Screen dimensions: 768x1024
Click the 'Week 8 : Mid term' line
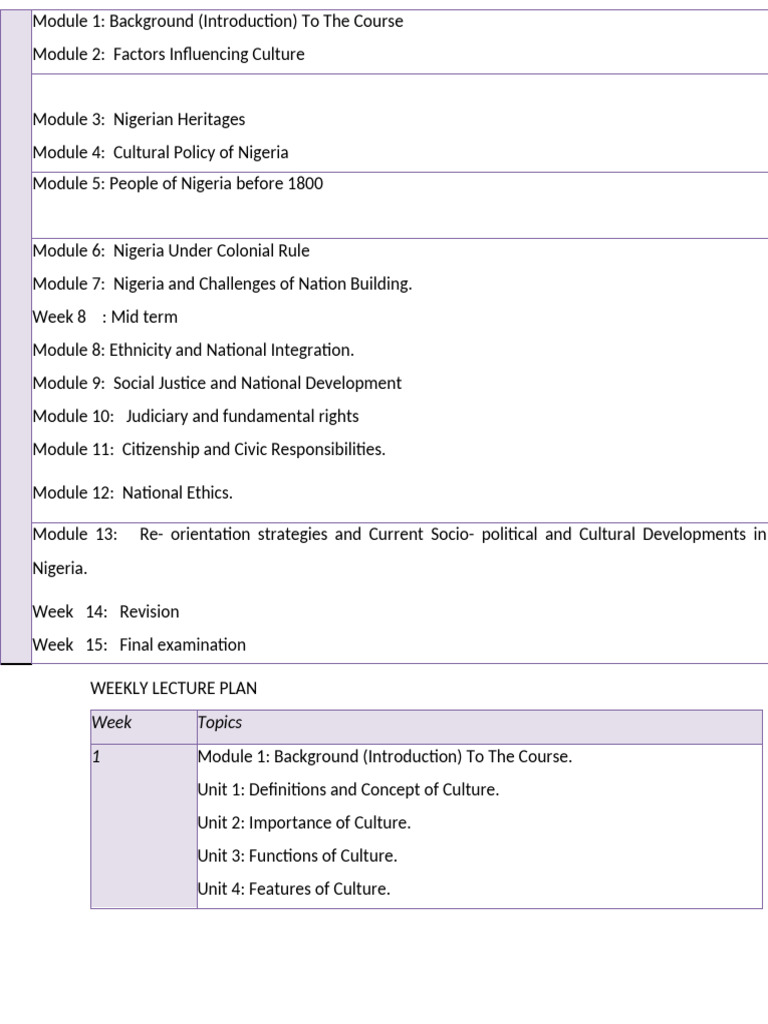105,317
